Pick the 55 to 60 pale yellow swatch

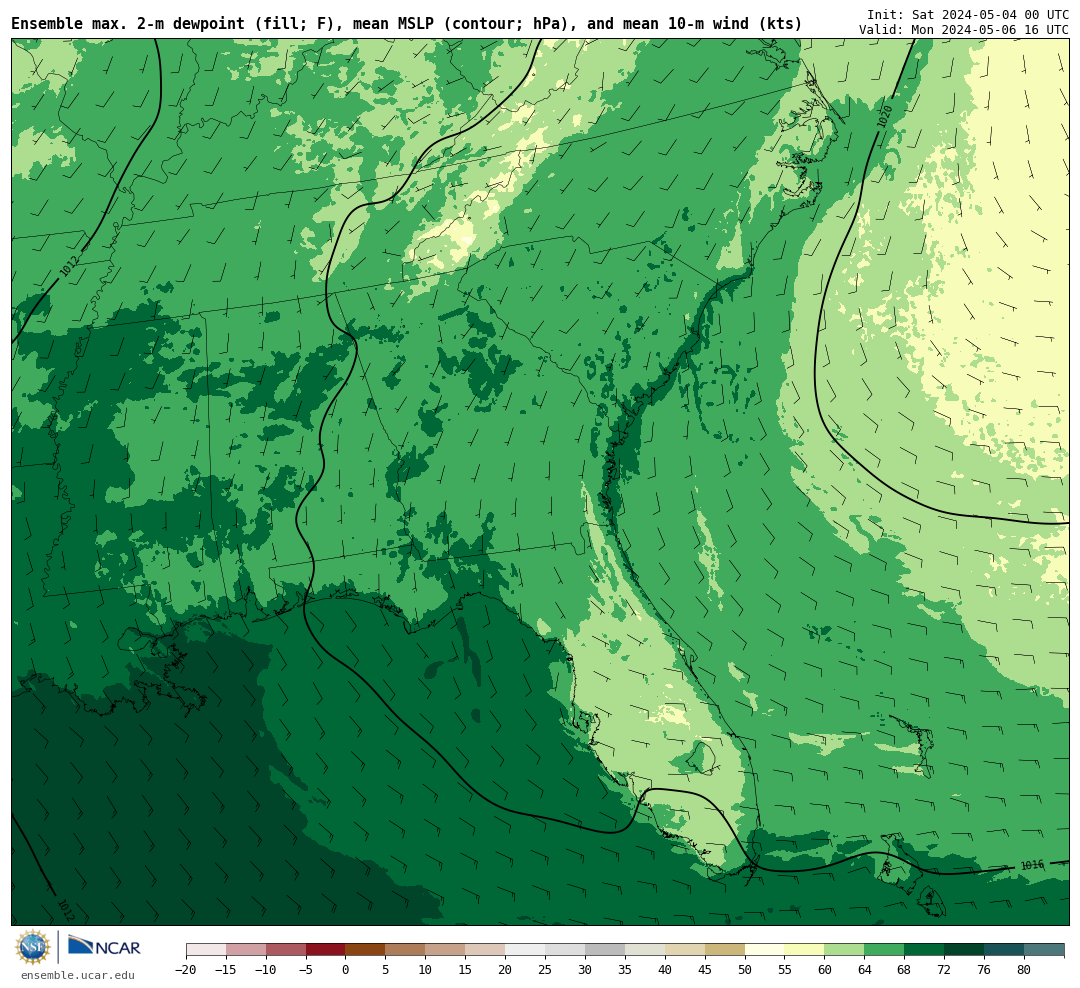point(805,950)
